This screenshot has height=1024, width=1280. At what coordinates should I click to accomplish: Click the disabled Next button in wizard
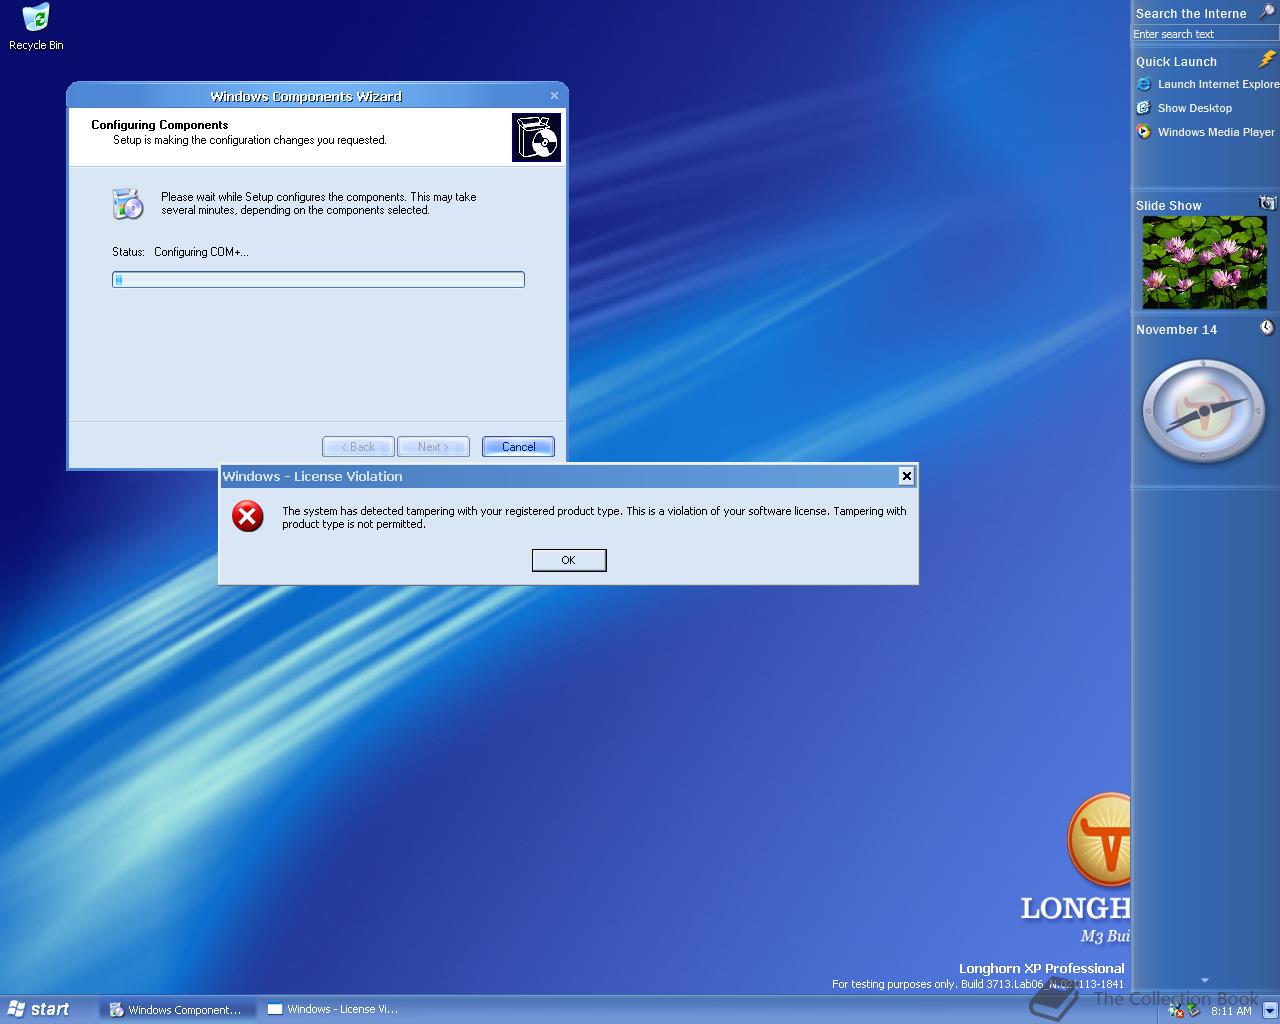(433, 447)
